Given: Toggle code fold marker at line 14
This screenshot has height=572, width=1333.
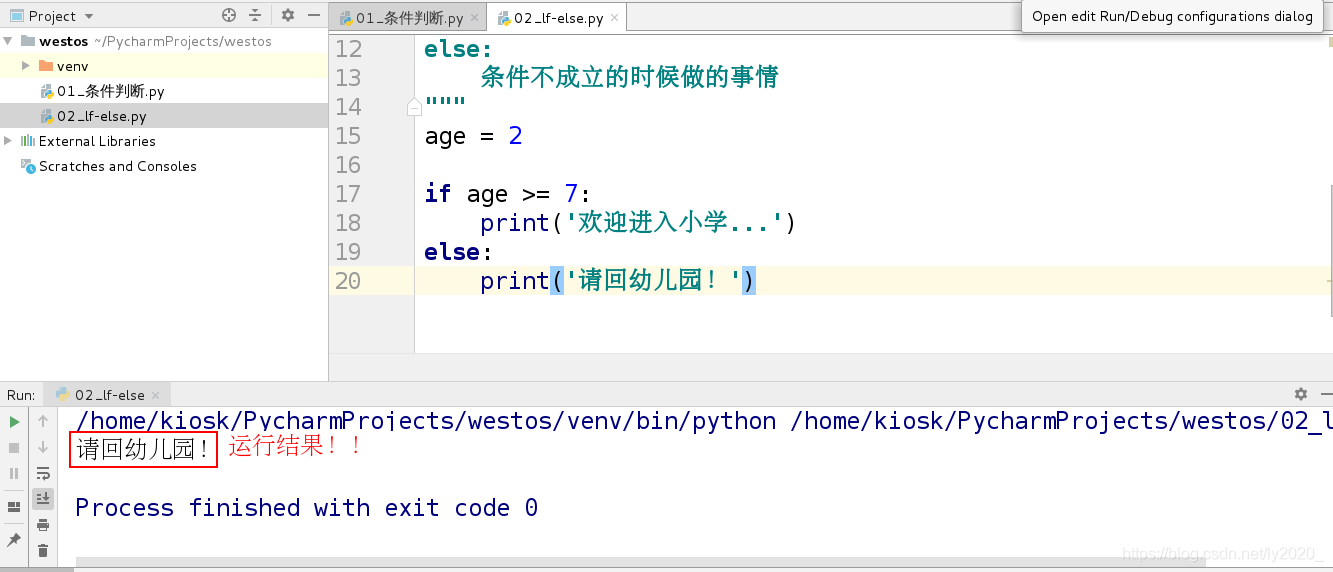Looking at the screenshot, I should pos(414,106).
